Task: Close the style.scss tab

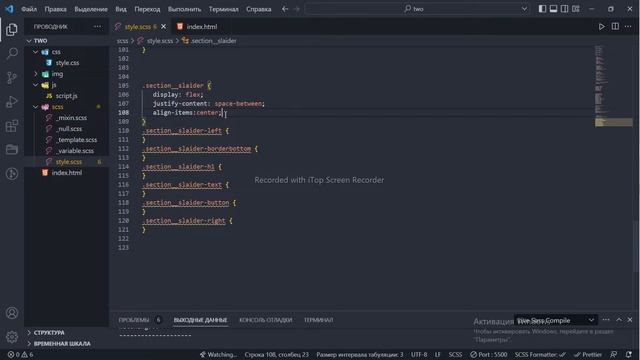Action: (163, 27)
